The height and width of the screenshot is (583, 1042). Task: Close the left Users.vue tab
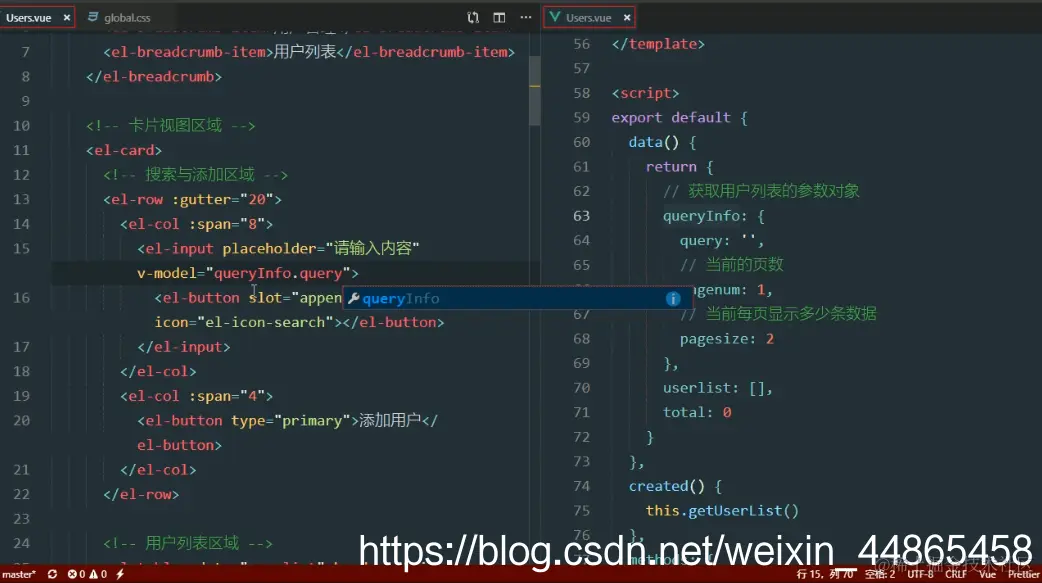click(66, 18)
